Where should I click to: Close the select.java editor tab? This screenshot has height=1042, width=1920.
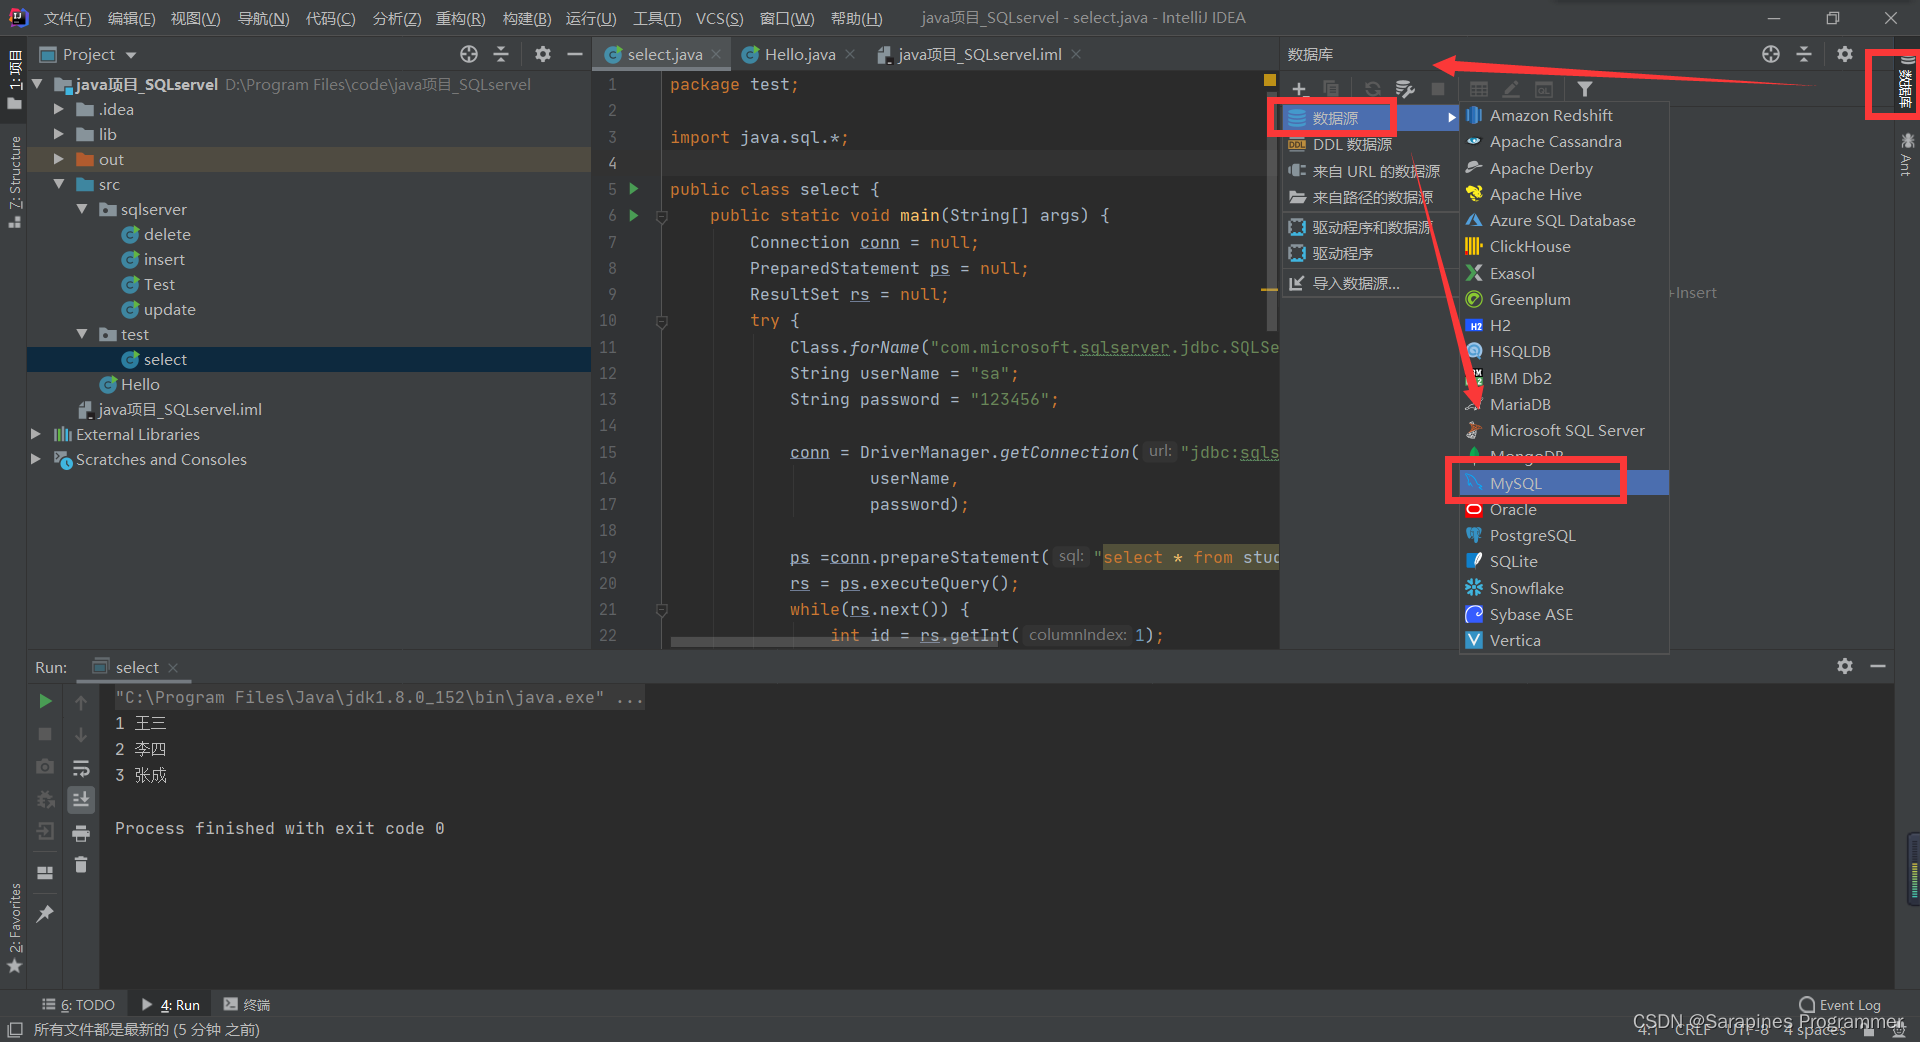pos(716,54)
